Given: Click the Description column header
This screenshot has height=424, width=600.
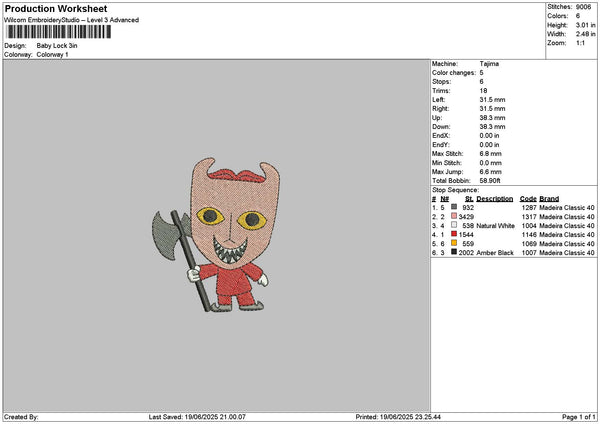Looking at the screenshot, I should click(x=494, y=199).
